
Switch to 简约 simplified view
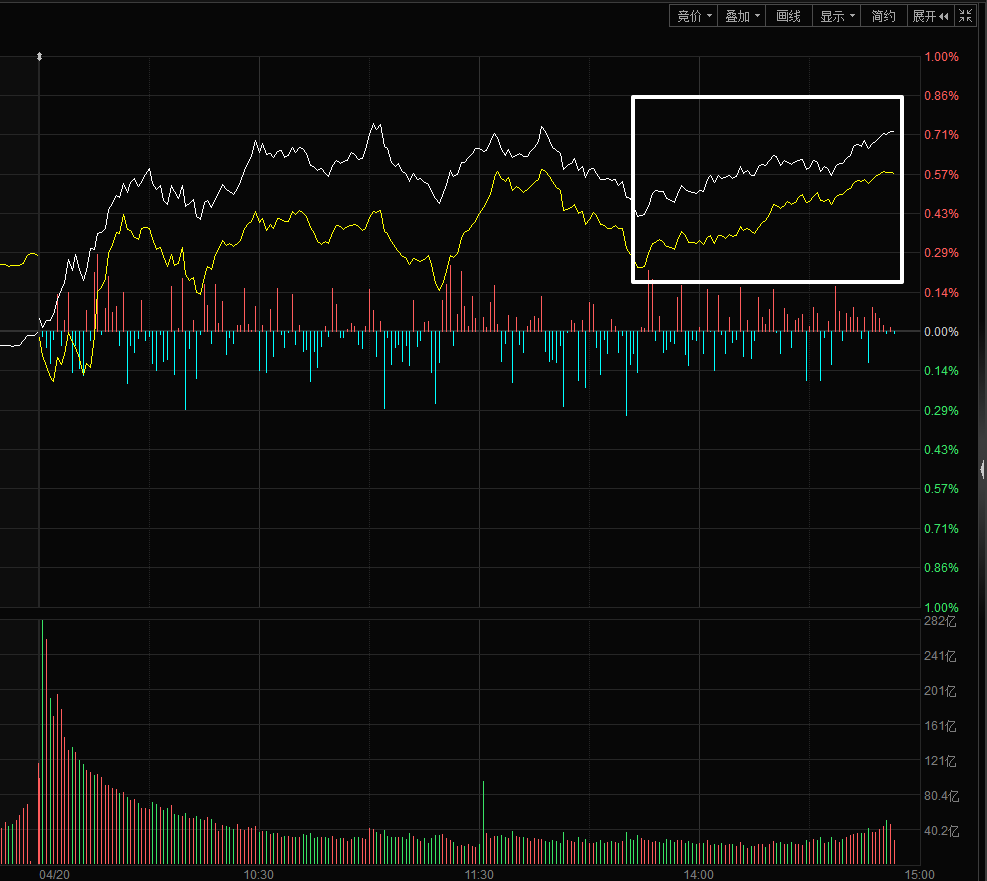point(883,16)
